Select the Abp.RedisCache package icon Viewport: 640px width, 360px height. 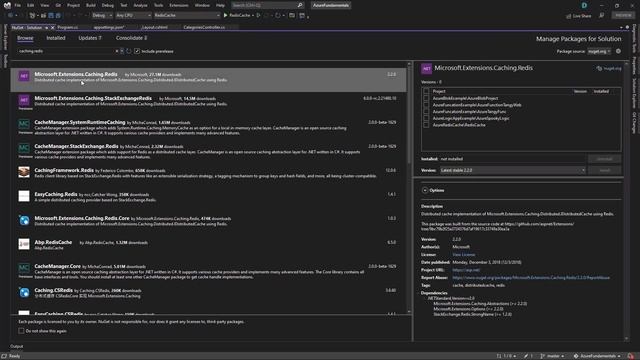point(24,244)
